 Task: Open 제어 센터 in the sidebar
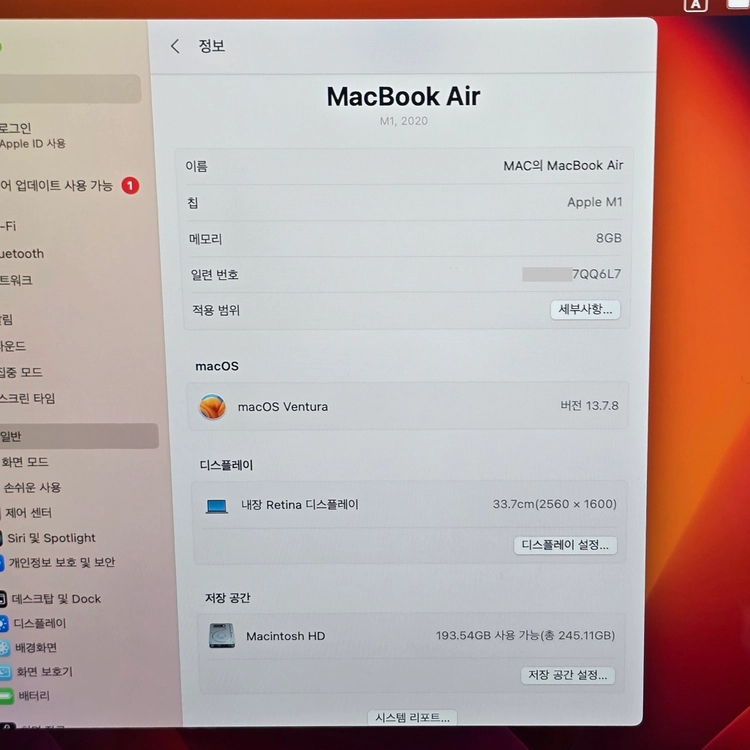[28, 513]
